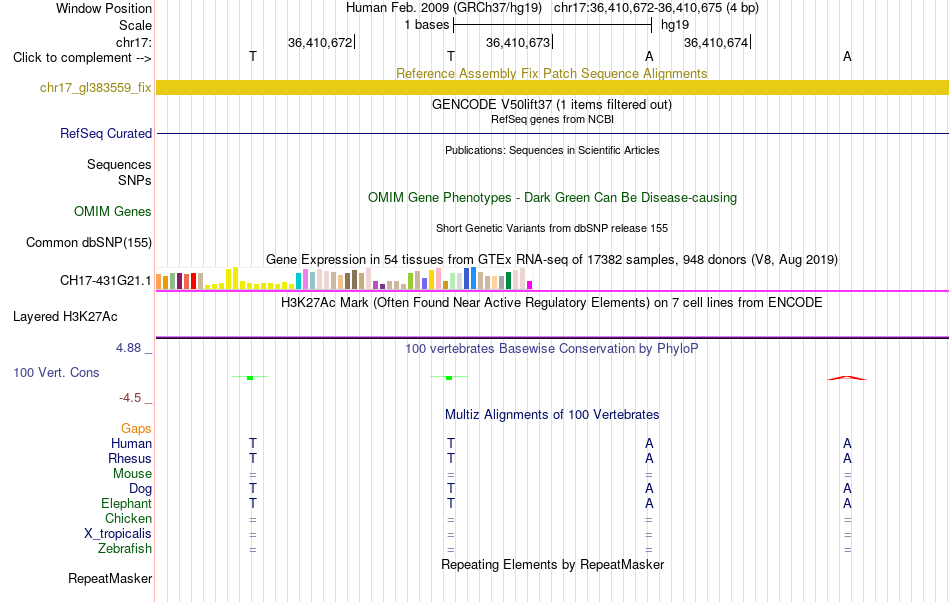Click the chr17: ruler label
Image resolution: width=950 pixels, height=602 pixels.
133,42
